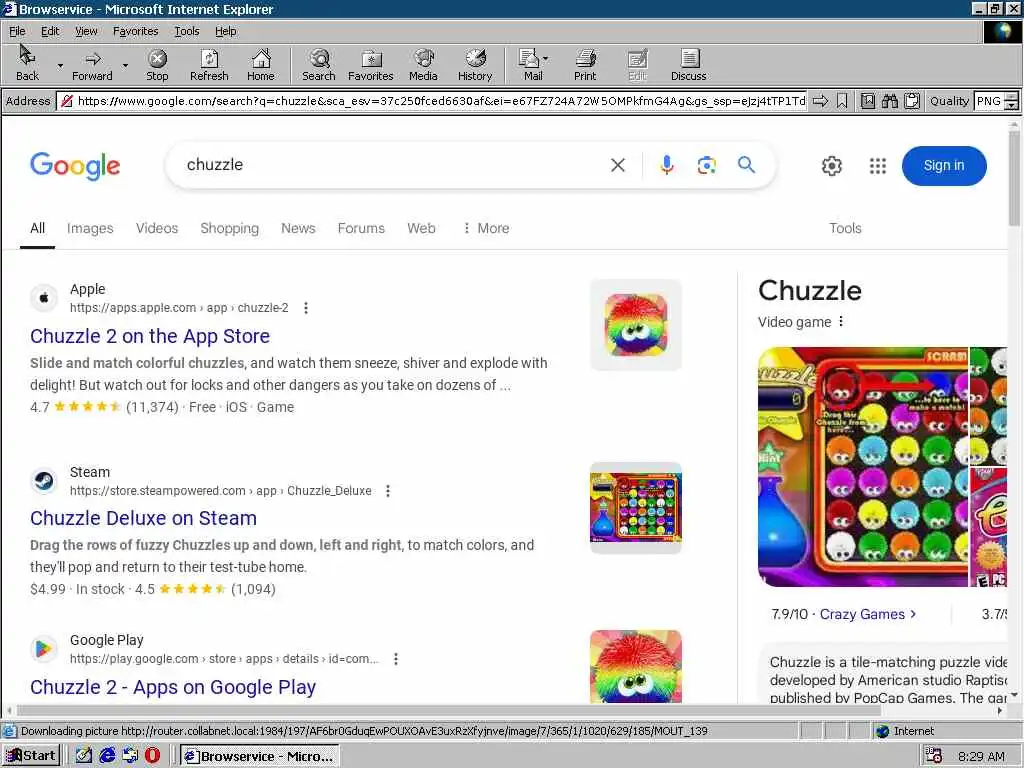The height and width of the screenshot is (768, 1024).
Task: Open the Tools menu
Action: click(x=186, y=31)
